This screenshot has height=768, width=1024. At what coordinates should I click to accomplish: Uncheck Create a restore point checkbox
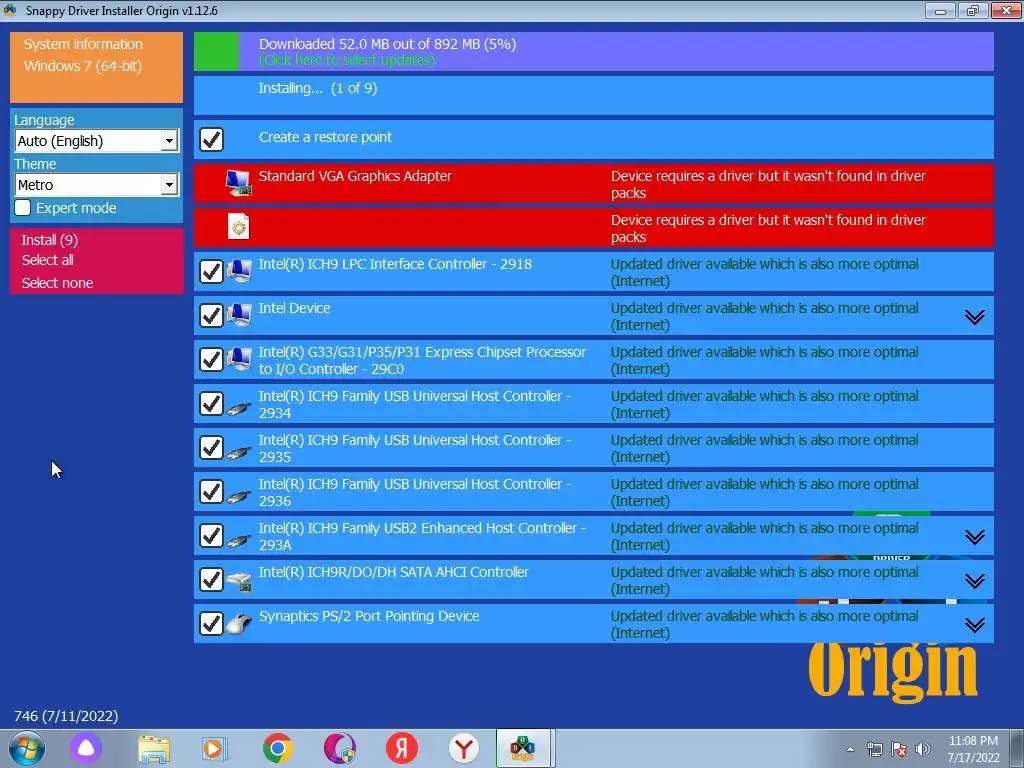point(211,139)
